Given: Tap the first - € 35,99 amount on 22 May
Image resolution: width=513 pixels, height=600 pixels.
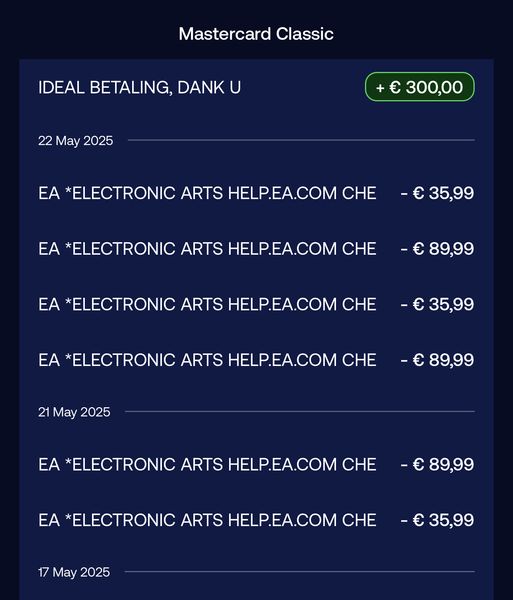Looking at the screenshot, I should 437,193.
